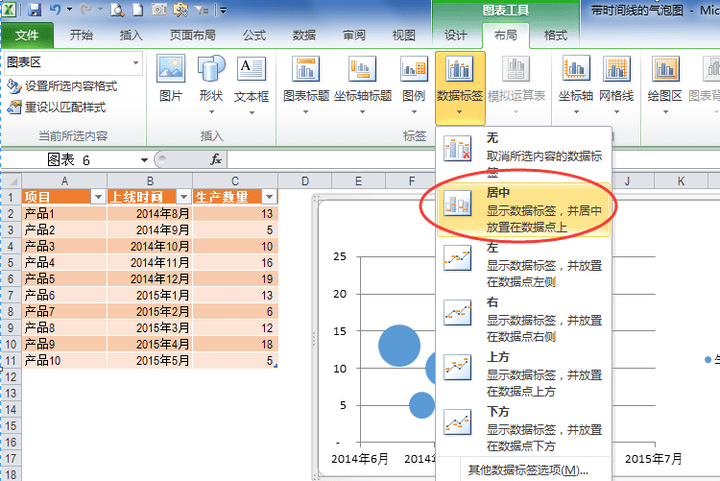The height and width of the screenshot is (481, 720).
Task: Choose 居中 centered data labels
Action: click(x=523, y=209)
